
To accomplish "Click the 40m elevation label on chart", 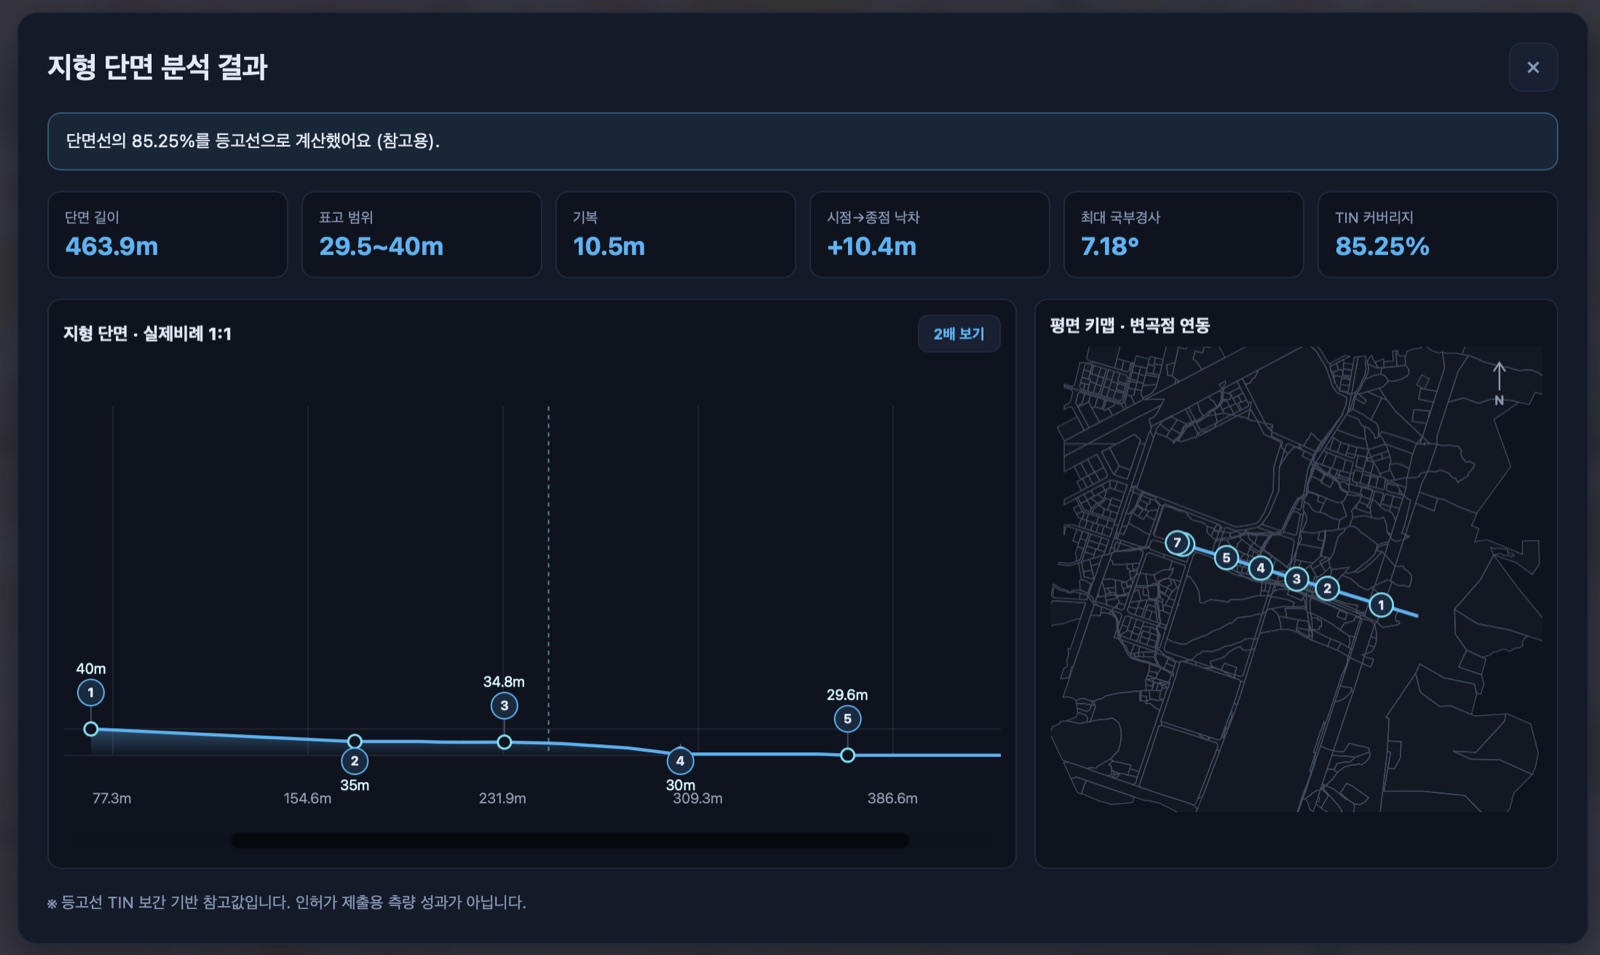I will (x=91, y=669).
